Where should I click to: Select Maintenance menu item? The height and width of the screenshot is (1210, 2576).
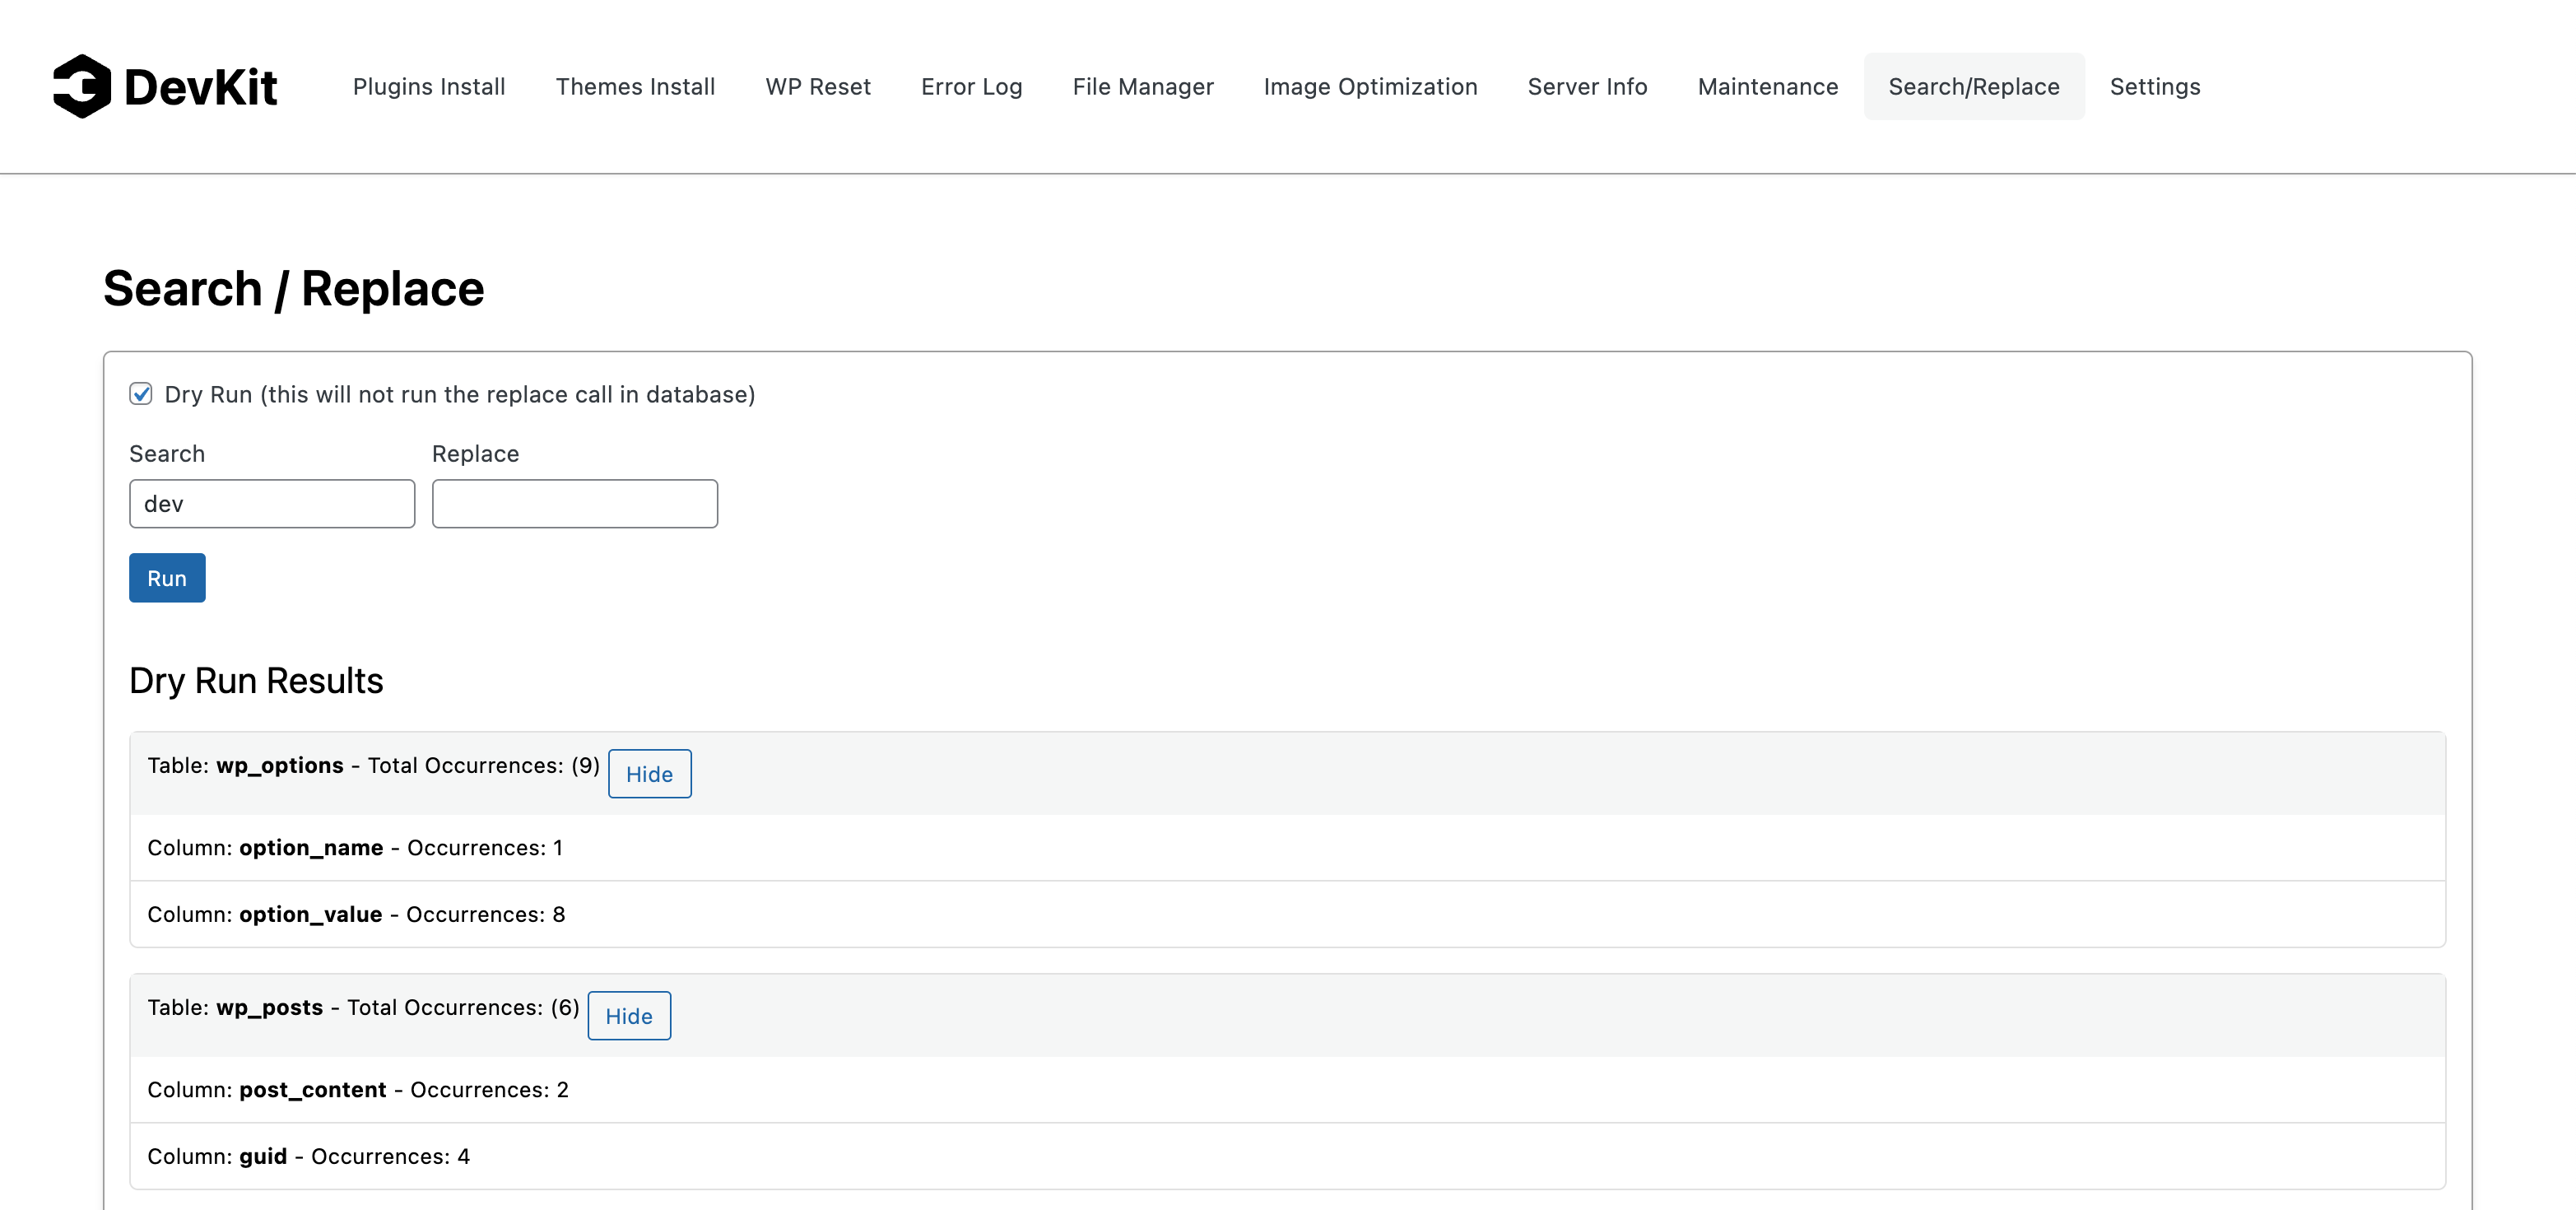(x=1768, y=86)
